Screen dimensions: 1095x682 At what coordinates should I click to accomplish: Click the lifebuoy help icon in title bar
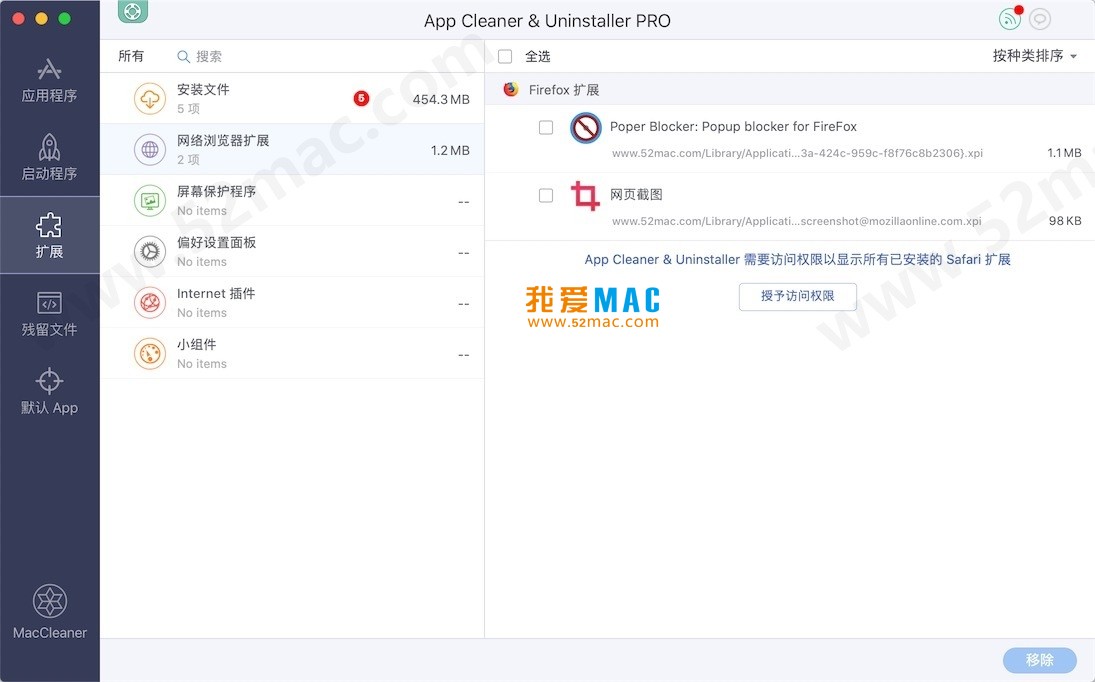coord(133,11)
